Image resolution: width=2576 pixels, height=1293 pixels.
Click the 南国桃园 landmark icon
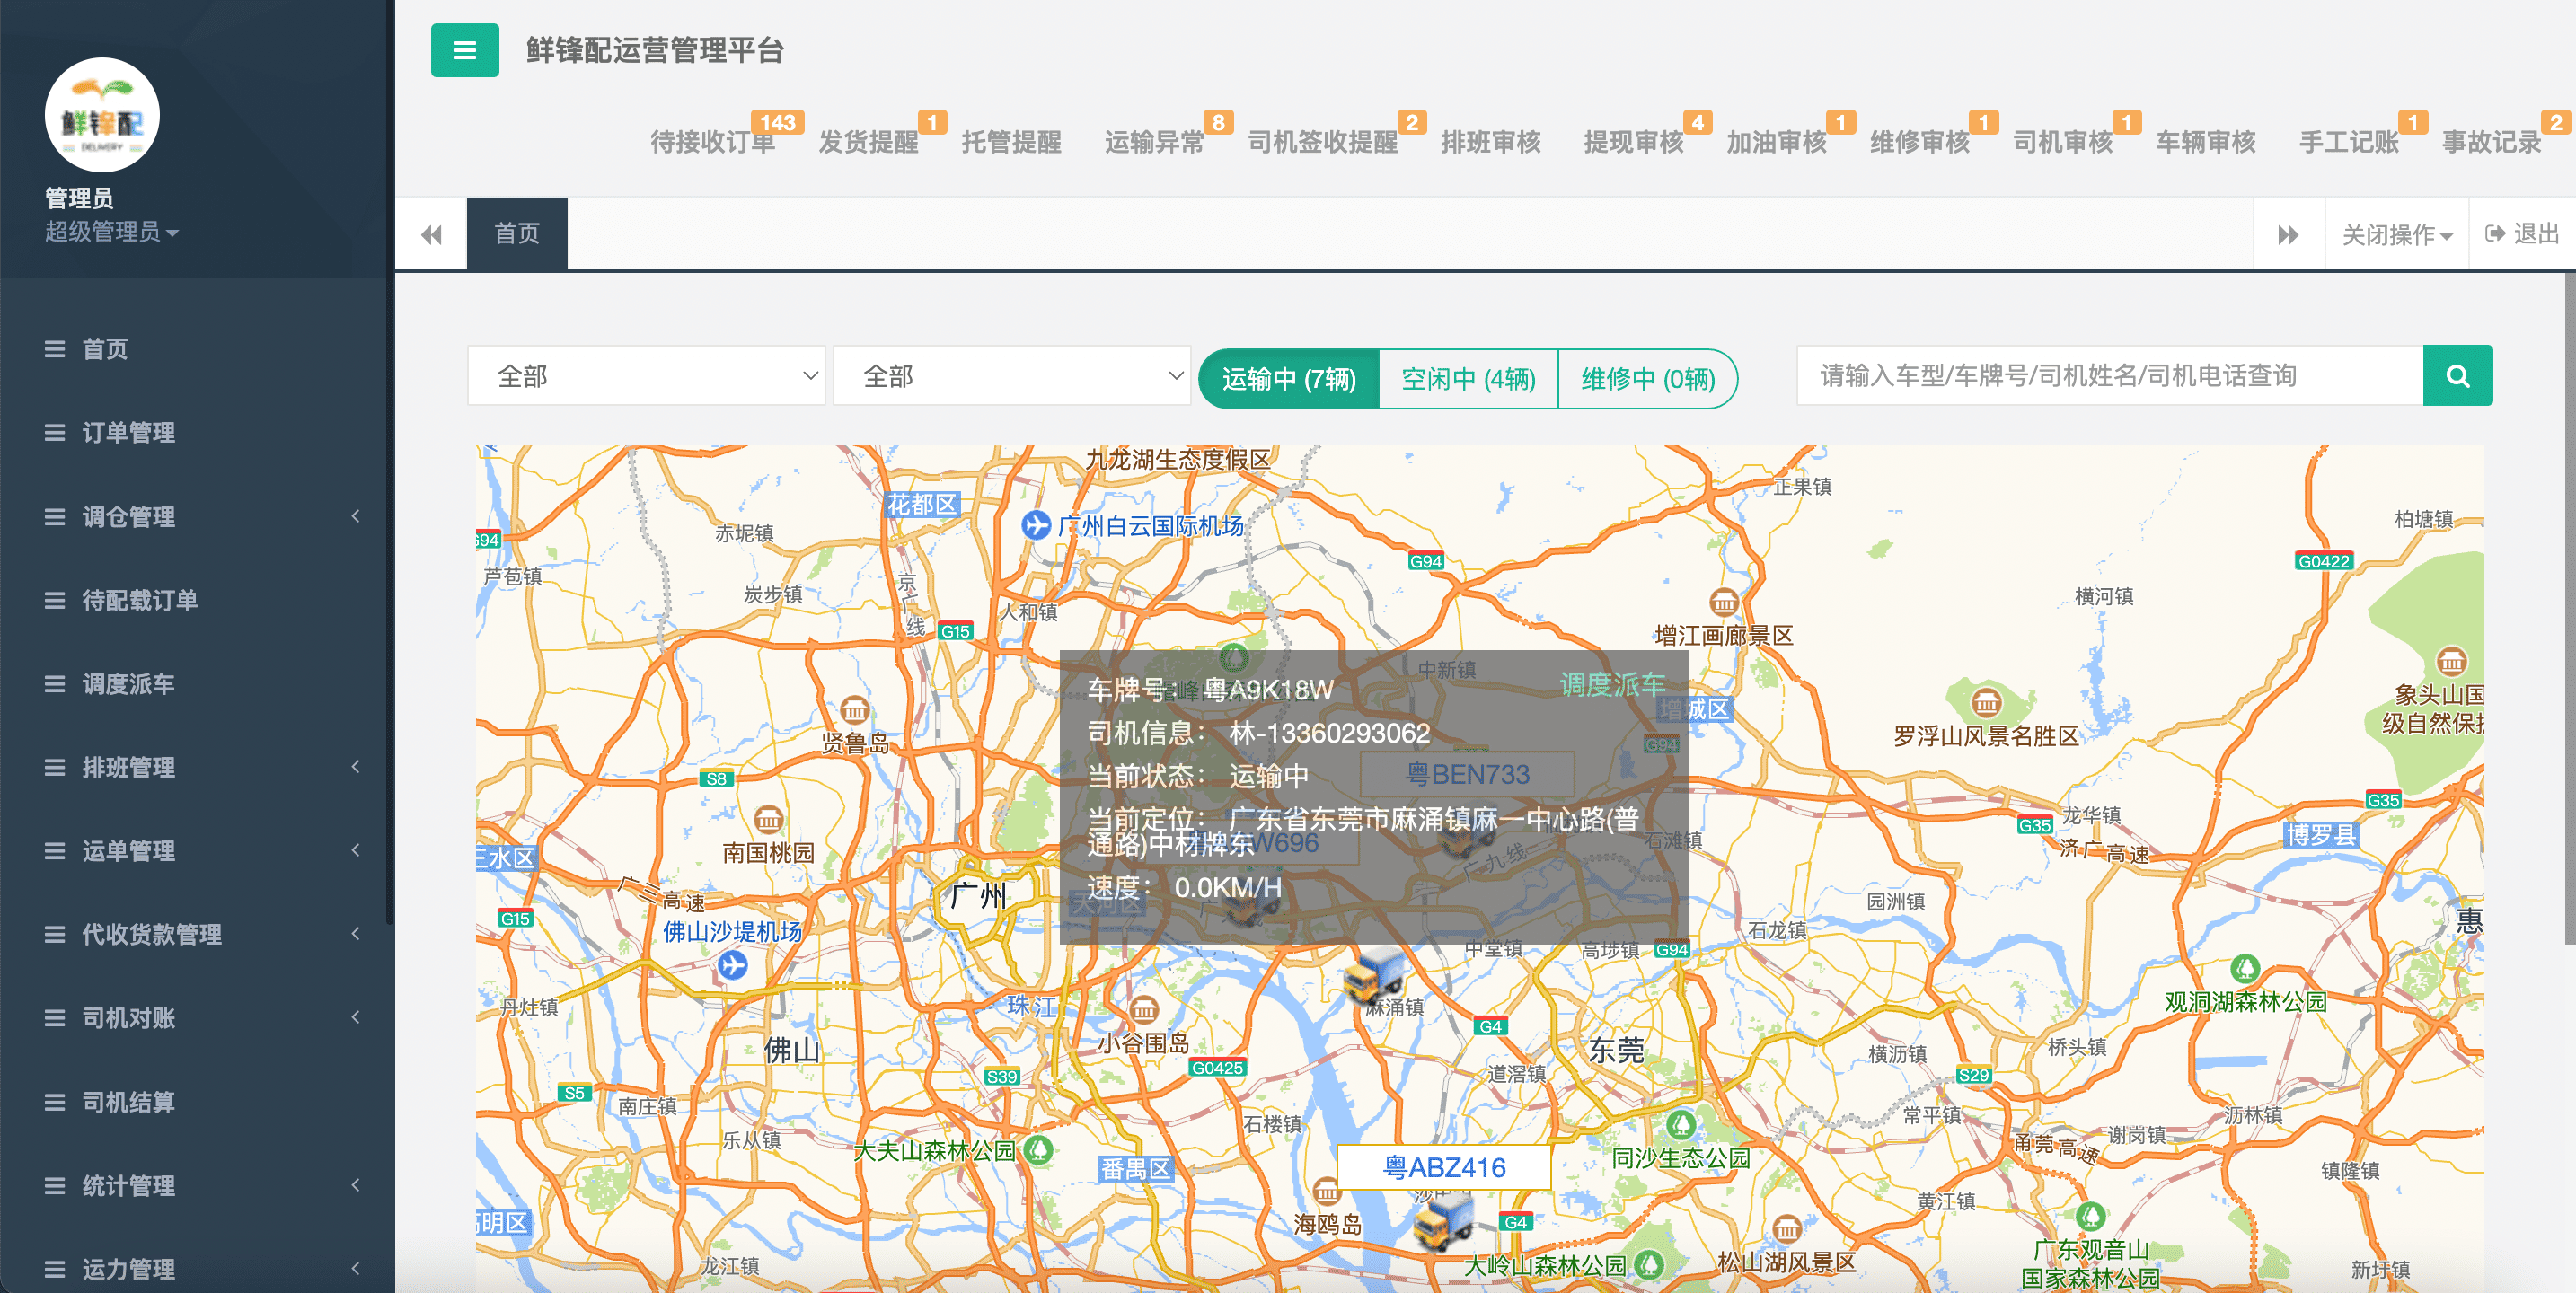pos(768,820)
